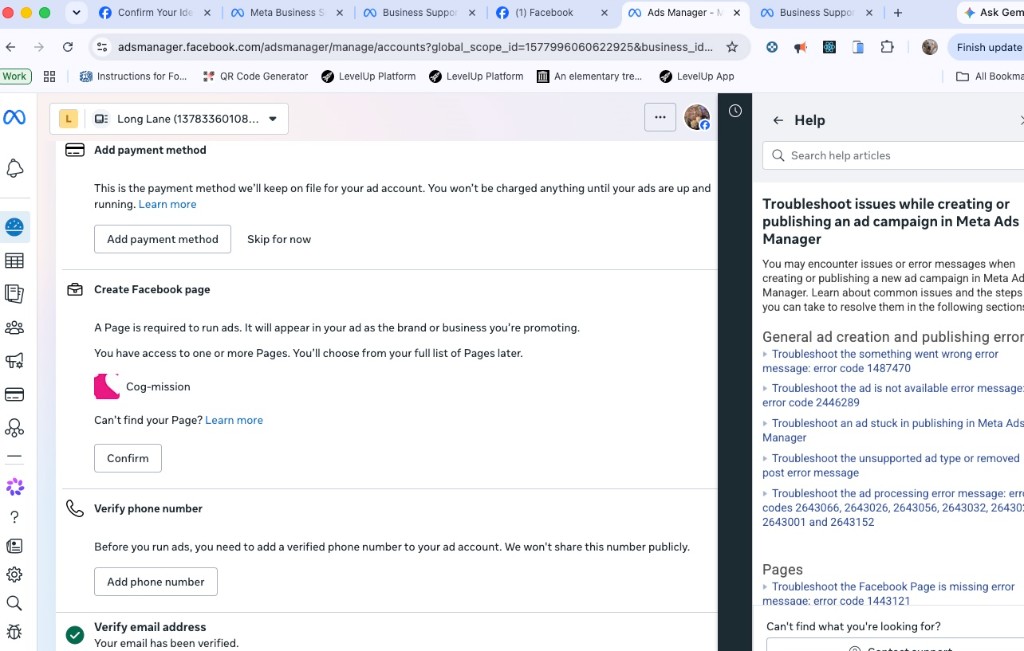Open the user profile avatar in Ads Manager
Viewport: 1024px width, 651px height.
click(697, 118)
